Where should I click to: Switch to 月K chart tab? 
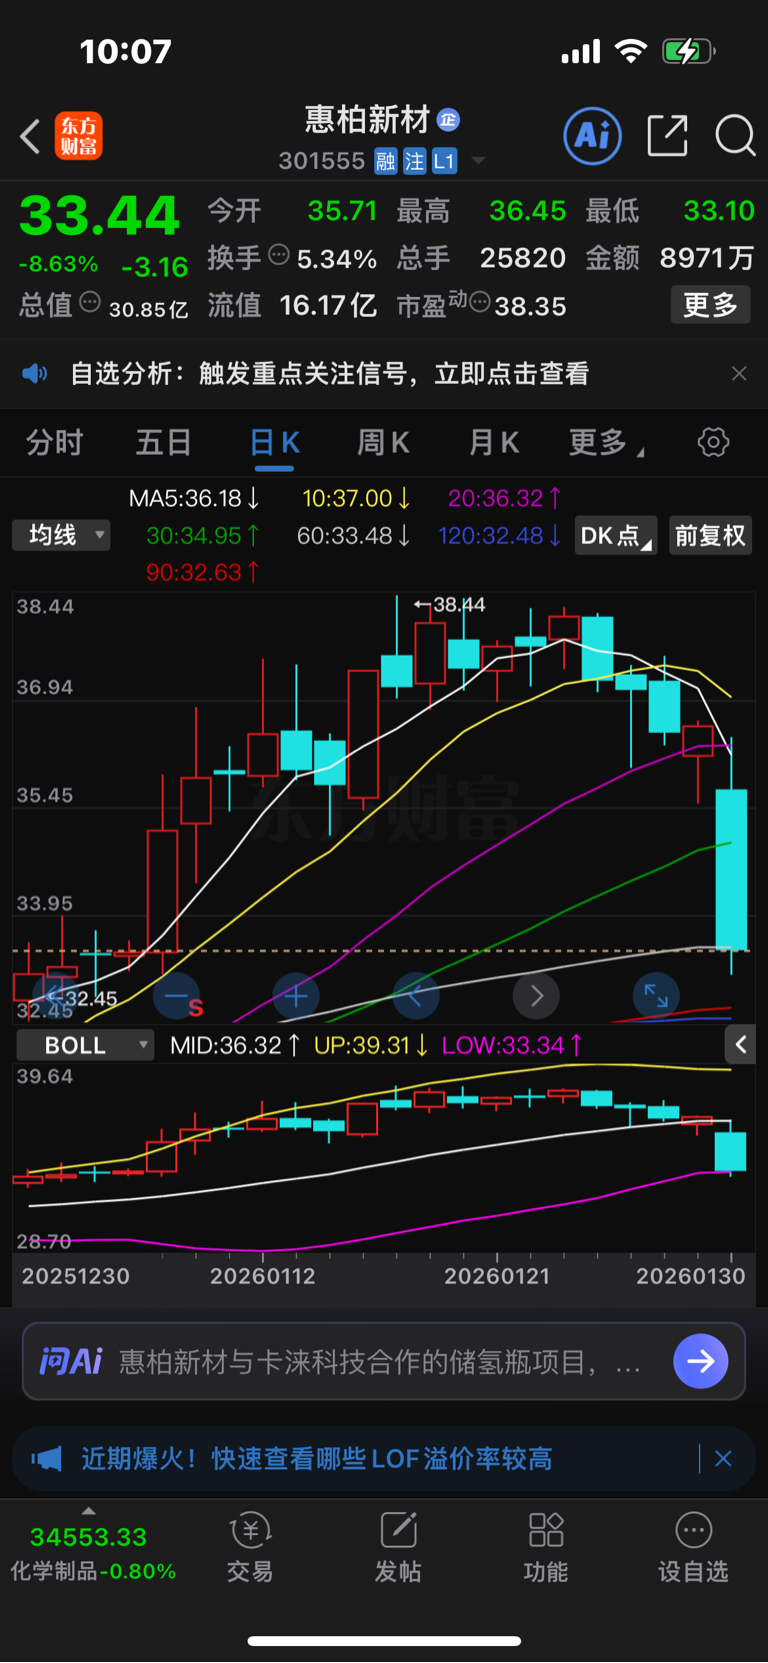click(x=494, y=442)
